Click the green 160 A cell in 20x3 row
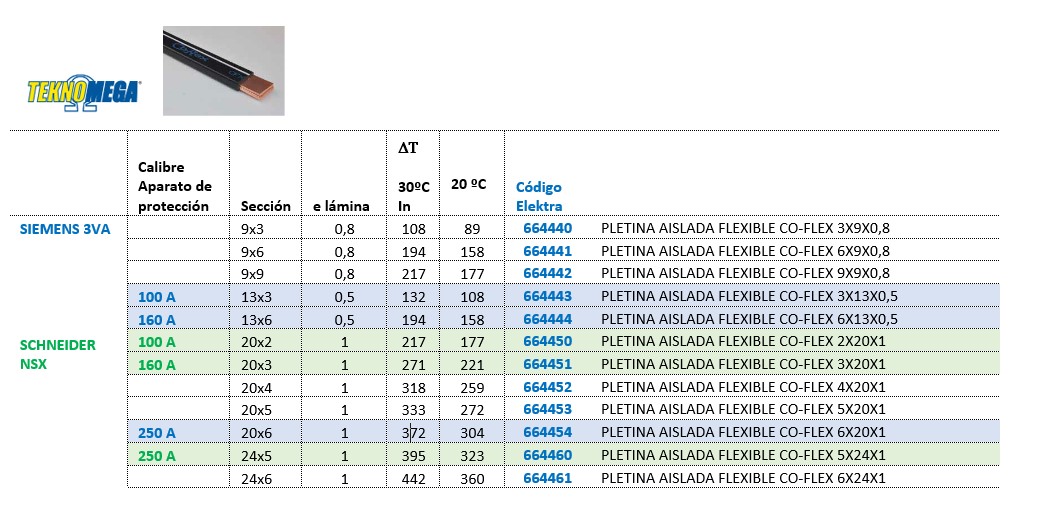Image resolution: width=1048 pixels, height=514 pixels. click(156, 365)
